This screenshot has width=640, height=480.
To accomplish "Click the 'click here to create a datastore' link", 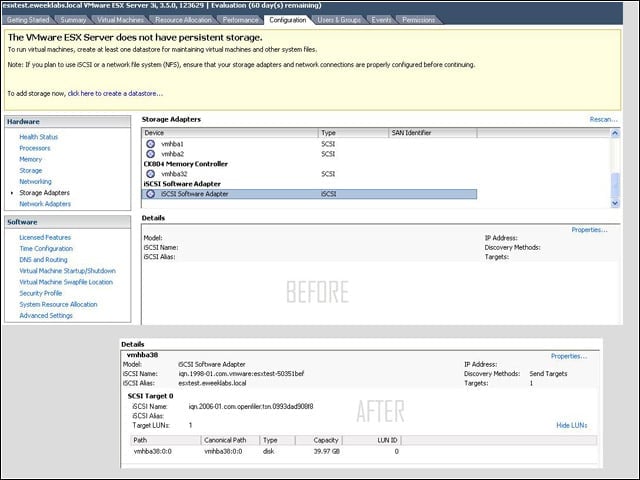I will click(x=115, y=93).
